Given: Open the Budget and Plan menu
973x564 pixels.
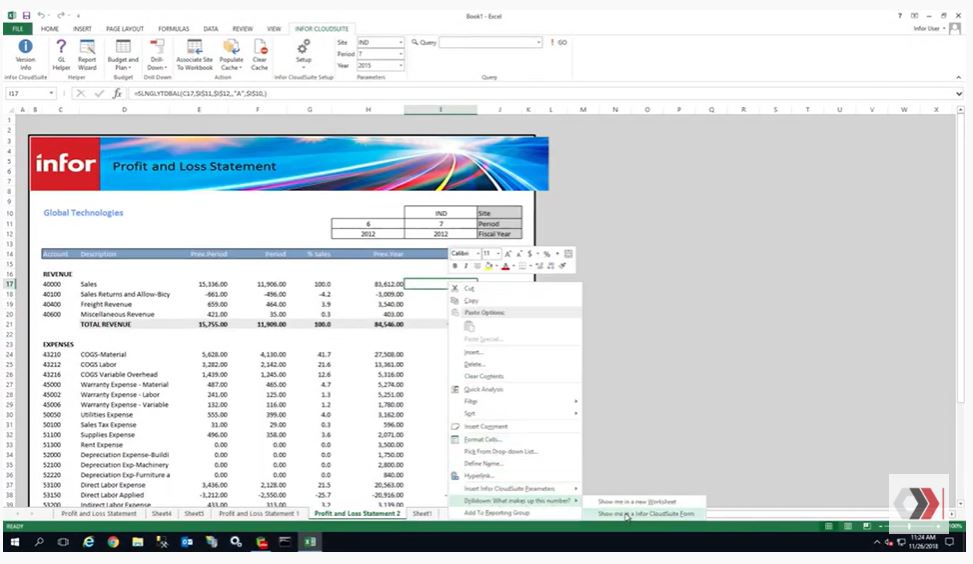Looking at the screenshot, I should tap(123, 55).
